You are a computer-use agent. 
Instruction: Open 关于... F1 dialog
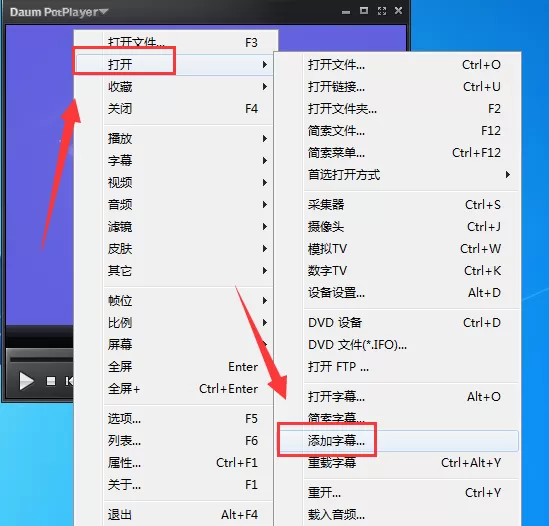coord(174,485)
